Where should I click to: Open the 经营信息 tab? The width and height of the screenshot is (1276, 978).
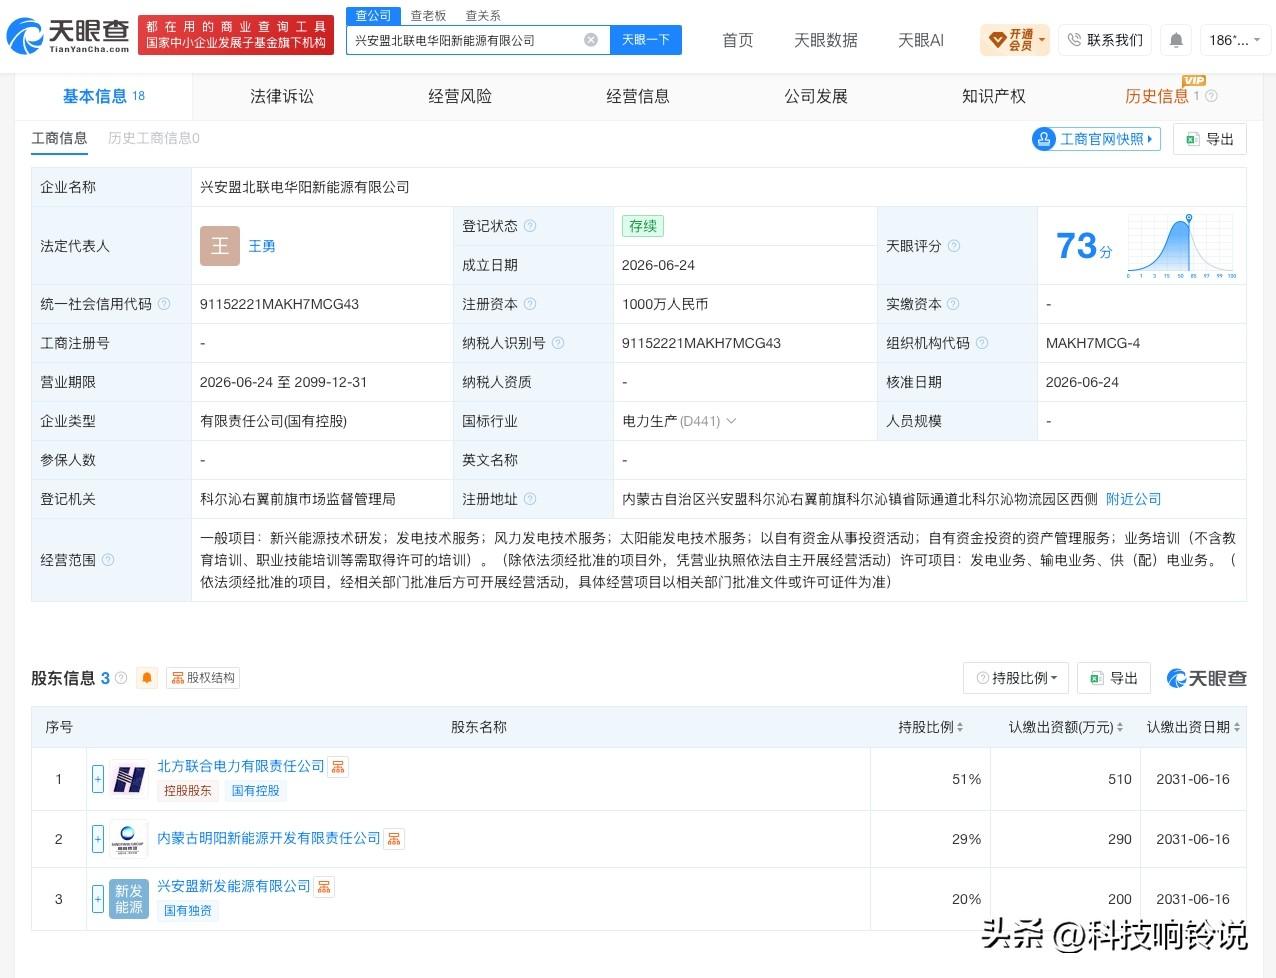click(638, 96)
